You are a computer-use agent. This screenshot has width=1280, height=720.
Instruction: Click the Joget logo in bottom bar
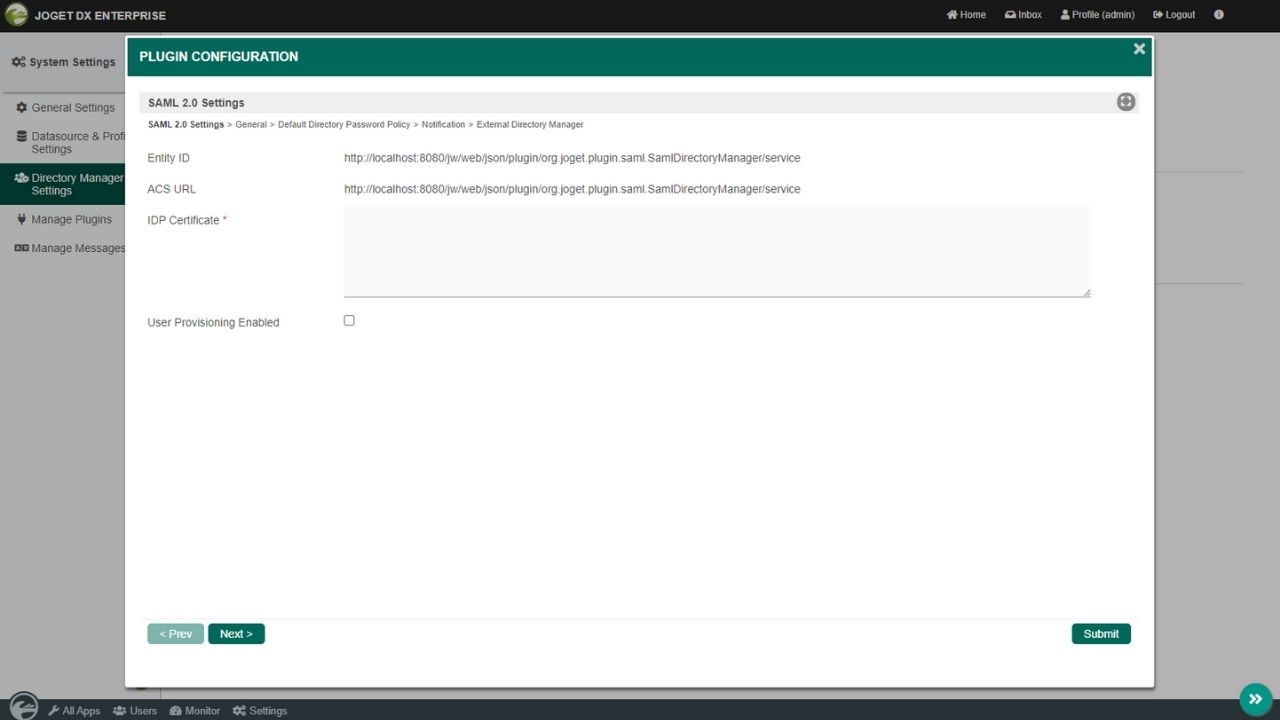[23, 706]
